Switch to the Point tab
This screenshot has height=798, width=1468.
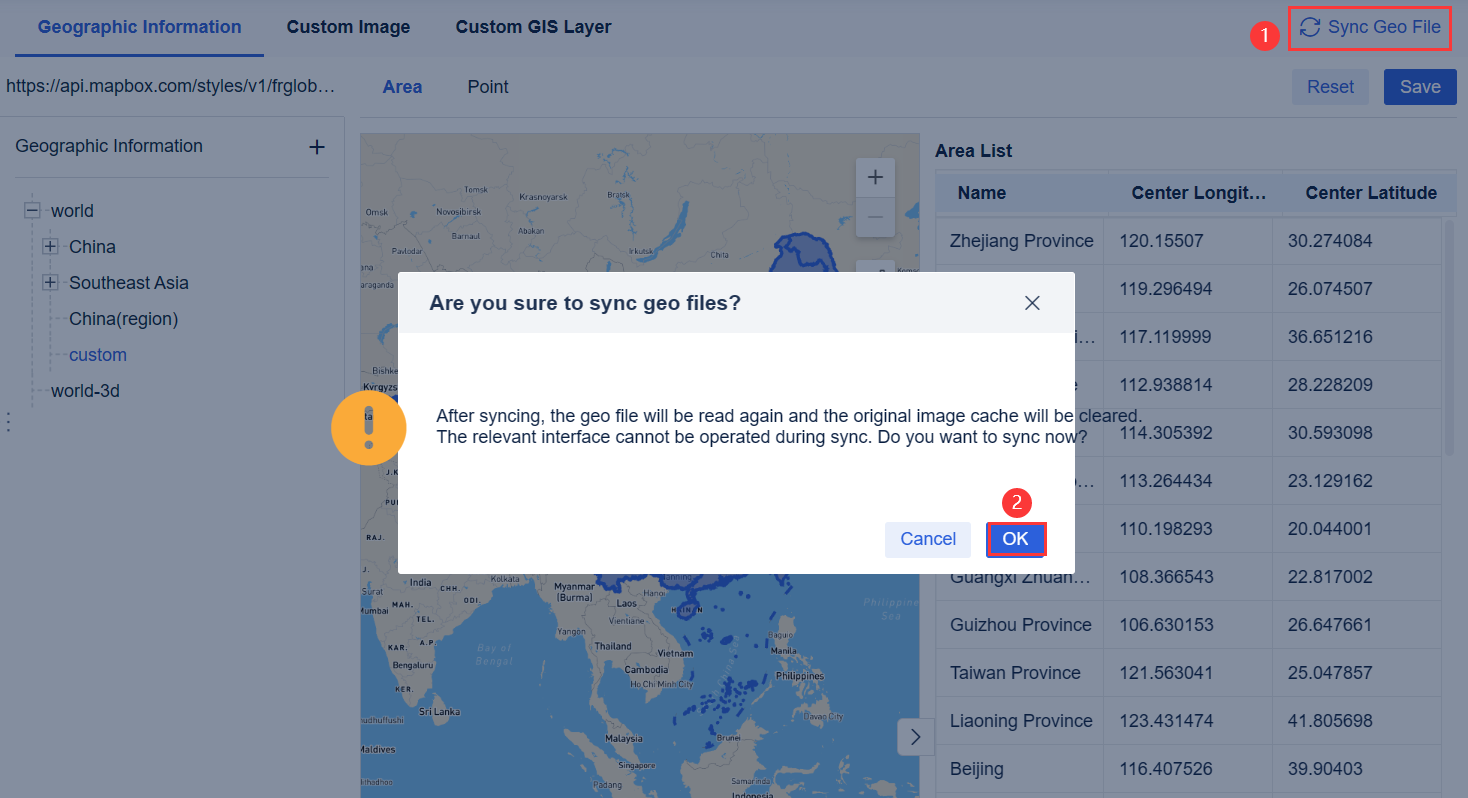point(487,87)
